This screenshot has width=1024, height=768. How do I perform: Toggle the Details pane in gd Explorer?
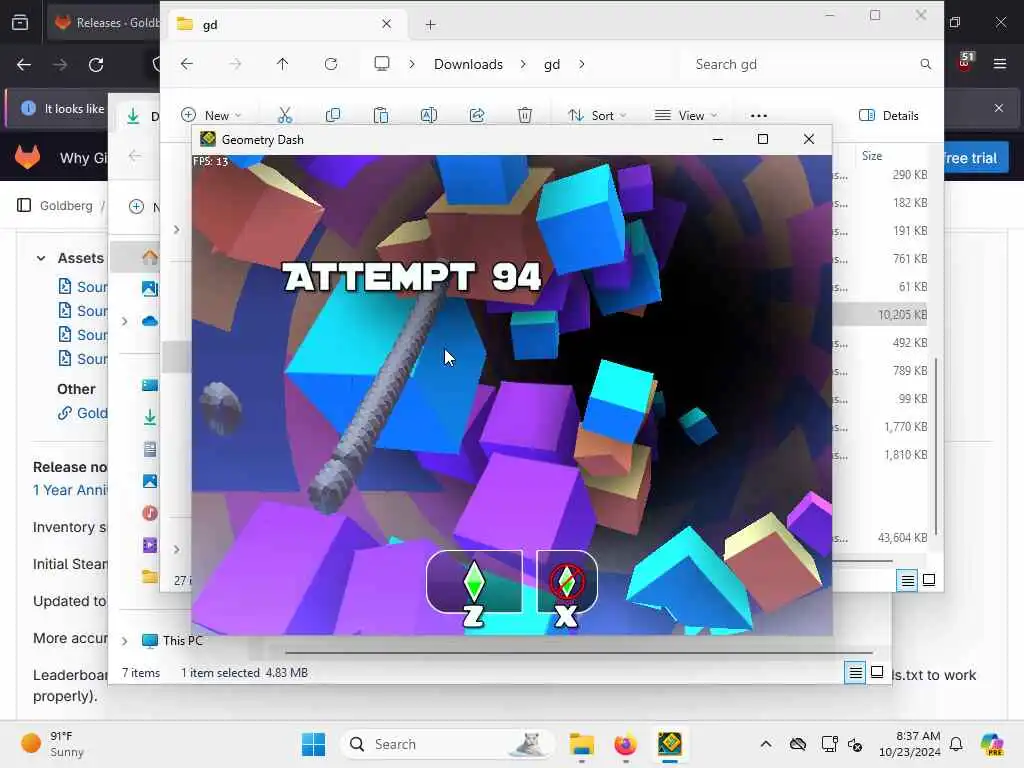point(888,116)
